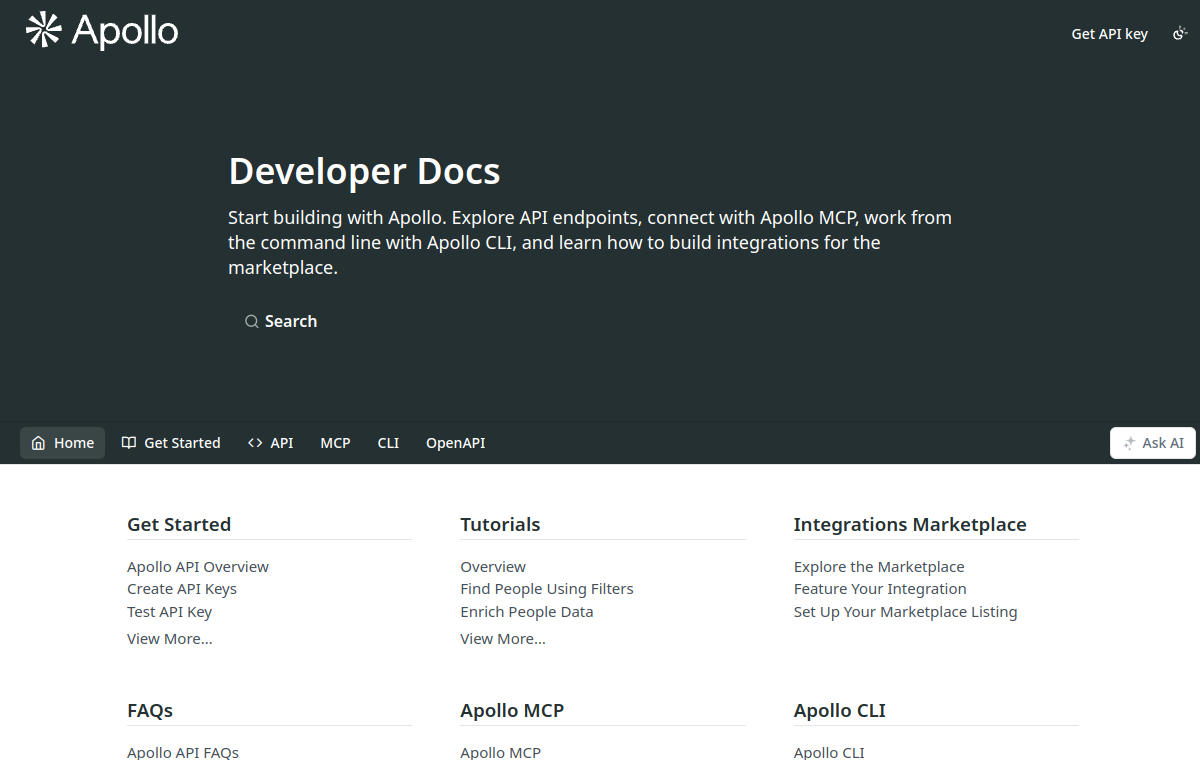The height and width of the screenshot is (760, 1200).
Task: Open Set Up Your Marketplace Listing
Action: coord(906,612)
